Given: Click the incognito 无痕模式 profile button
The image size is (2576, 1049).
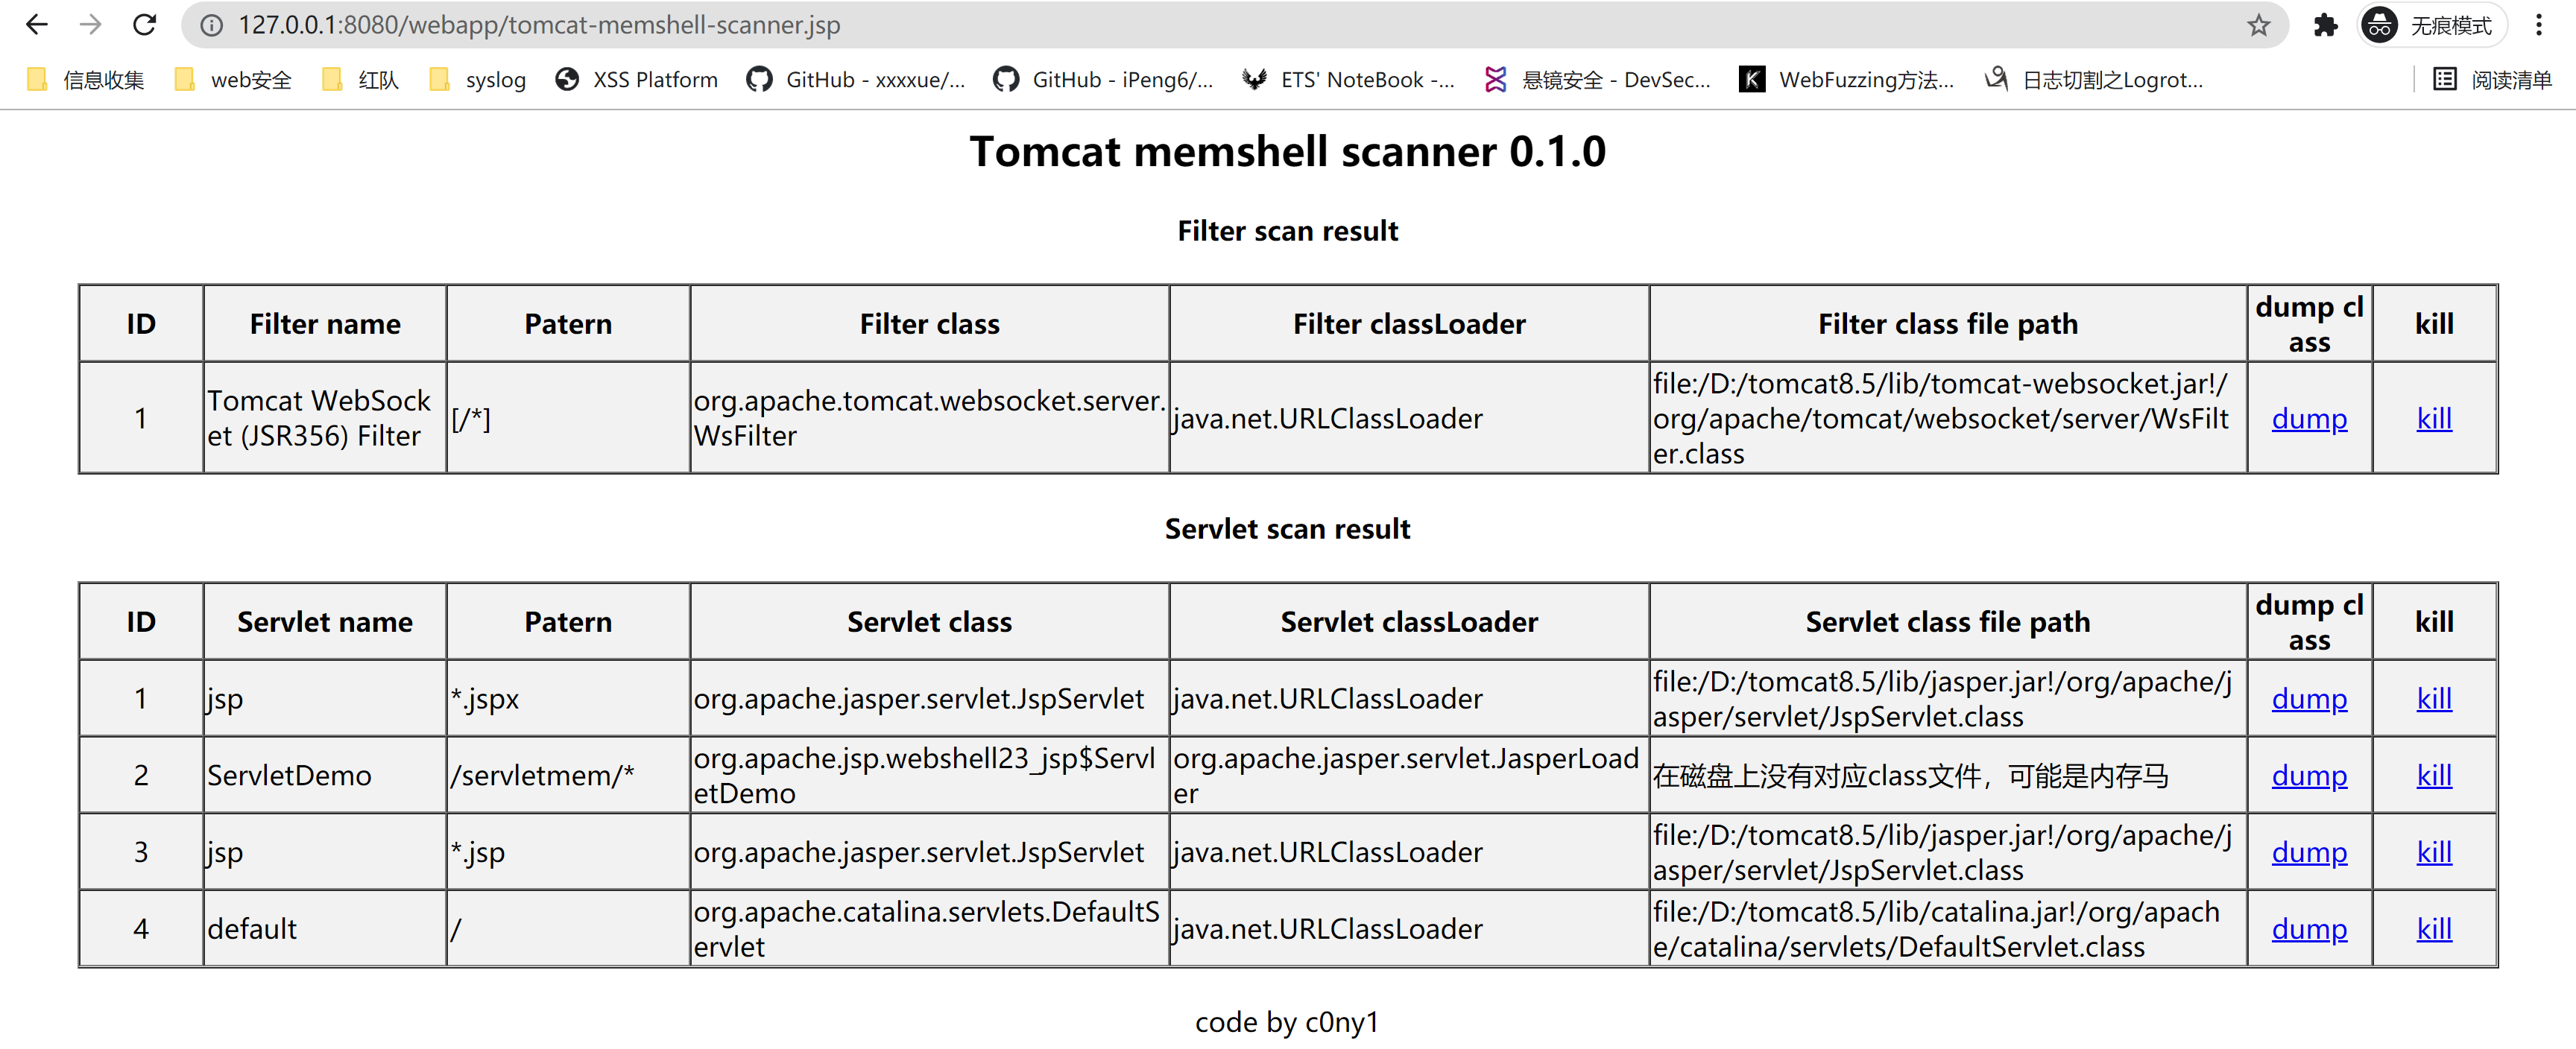Looking at the screenshot, I should (x=2431, y=25).
